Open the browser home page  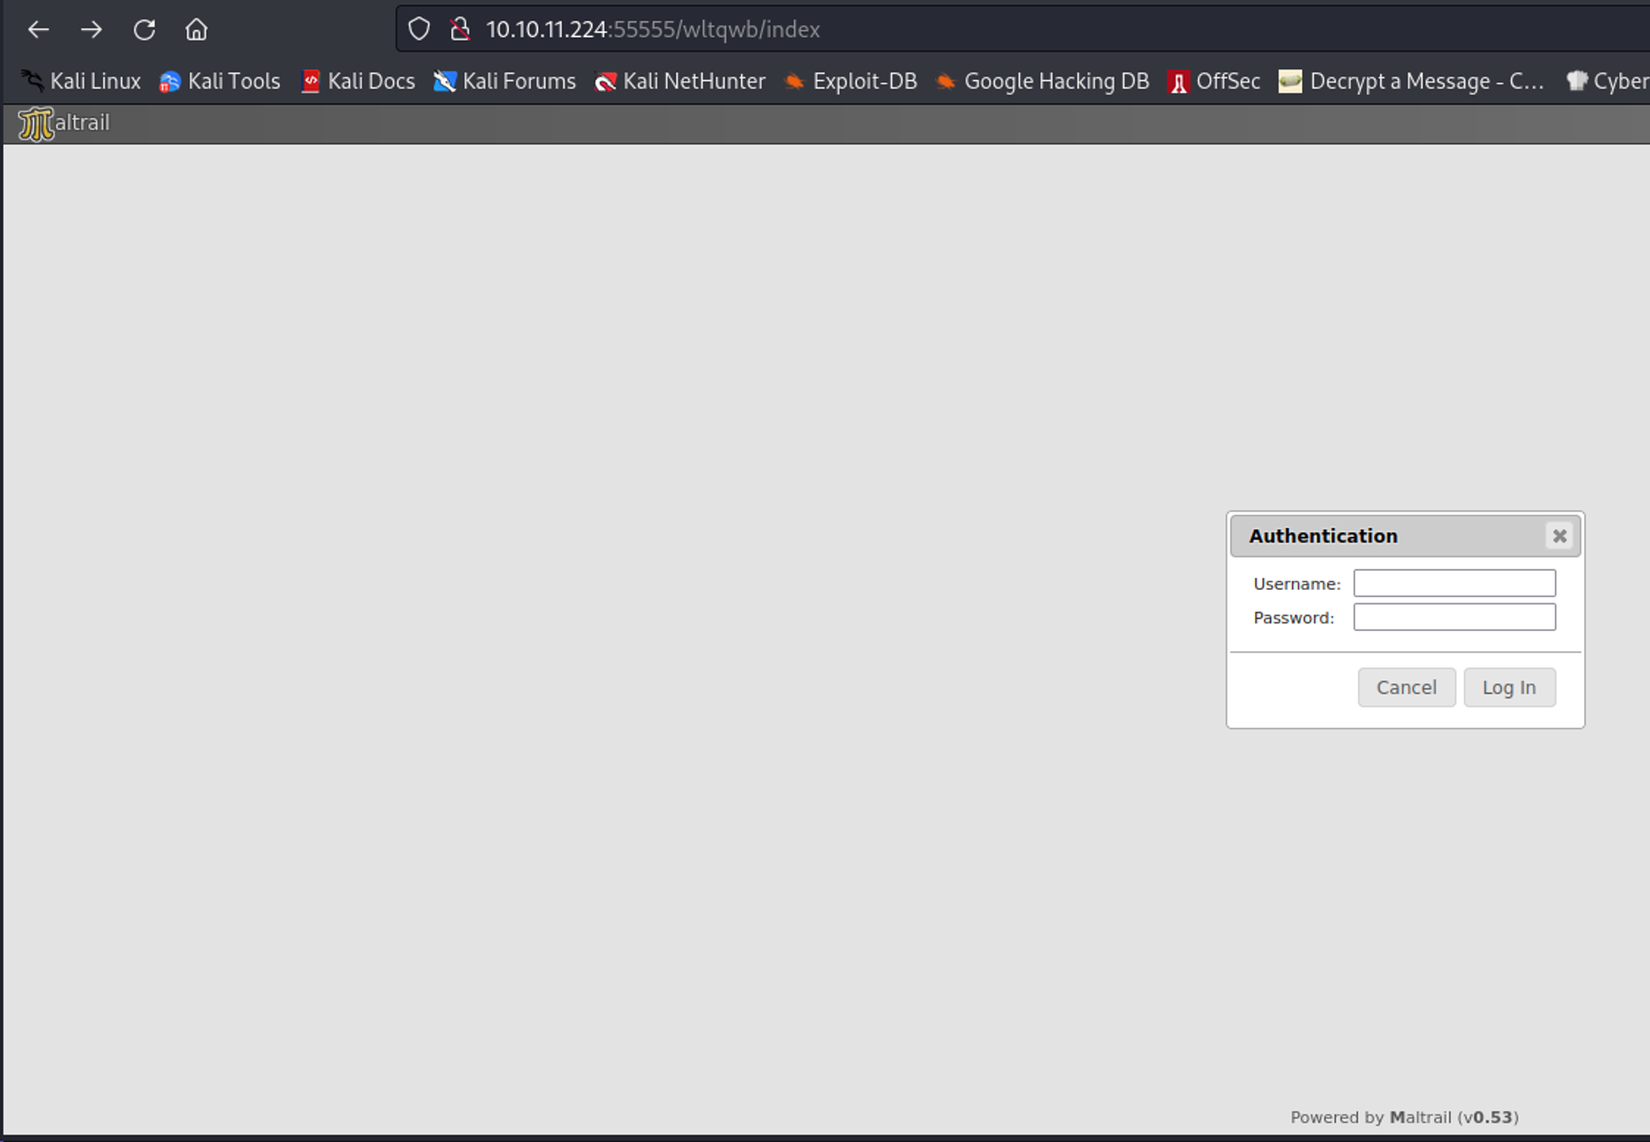pyautogui.click(x=196, y=30)
